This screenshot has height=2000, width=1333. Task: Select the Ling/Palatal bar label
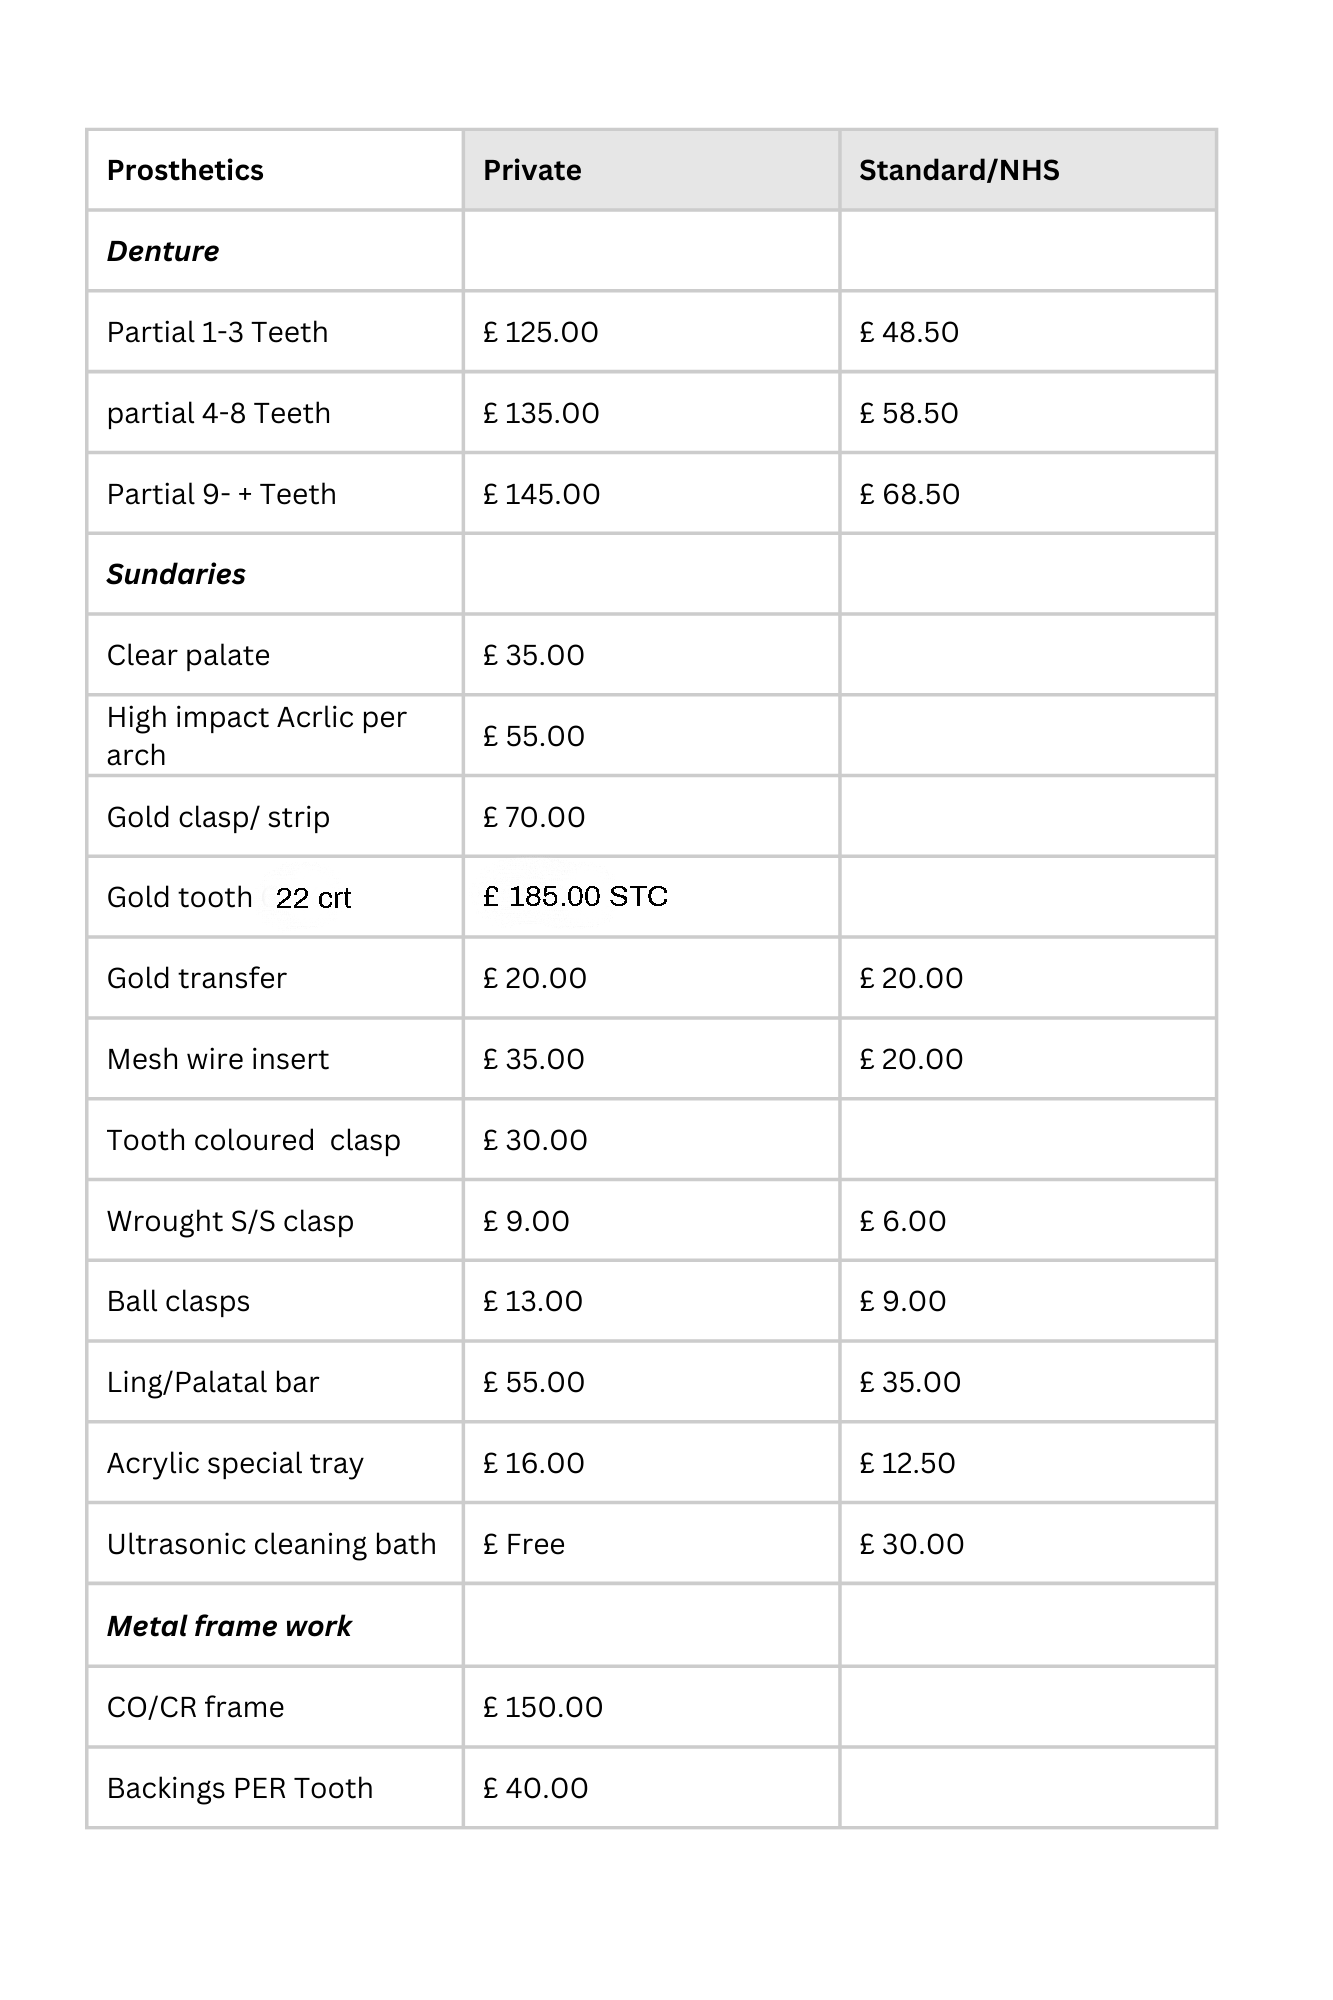pyautogui.click(x=213, y=1382)
